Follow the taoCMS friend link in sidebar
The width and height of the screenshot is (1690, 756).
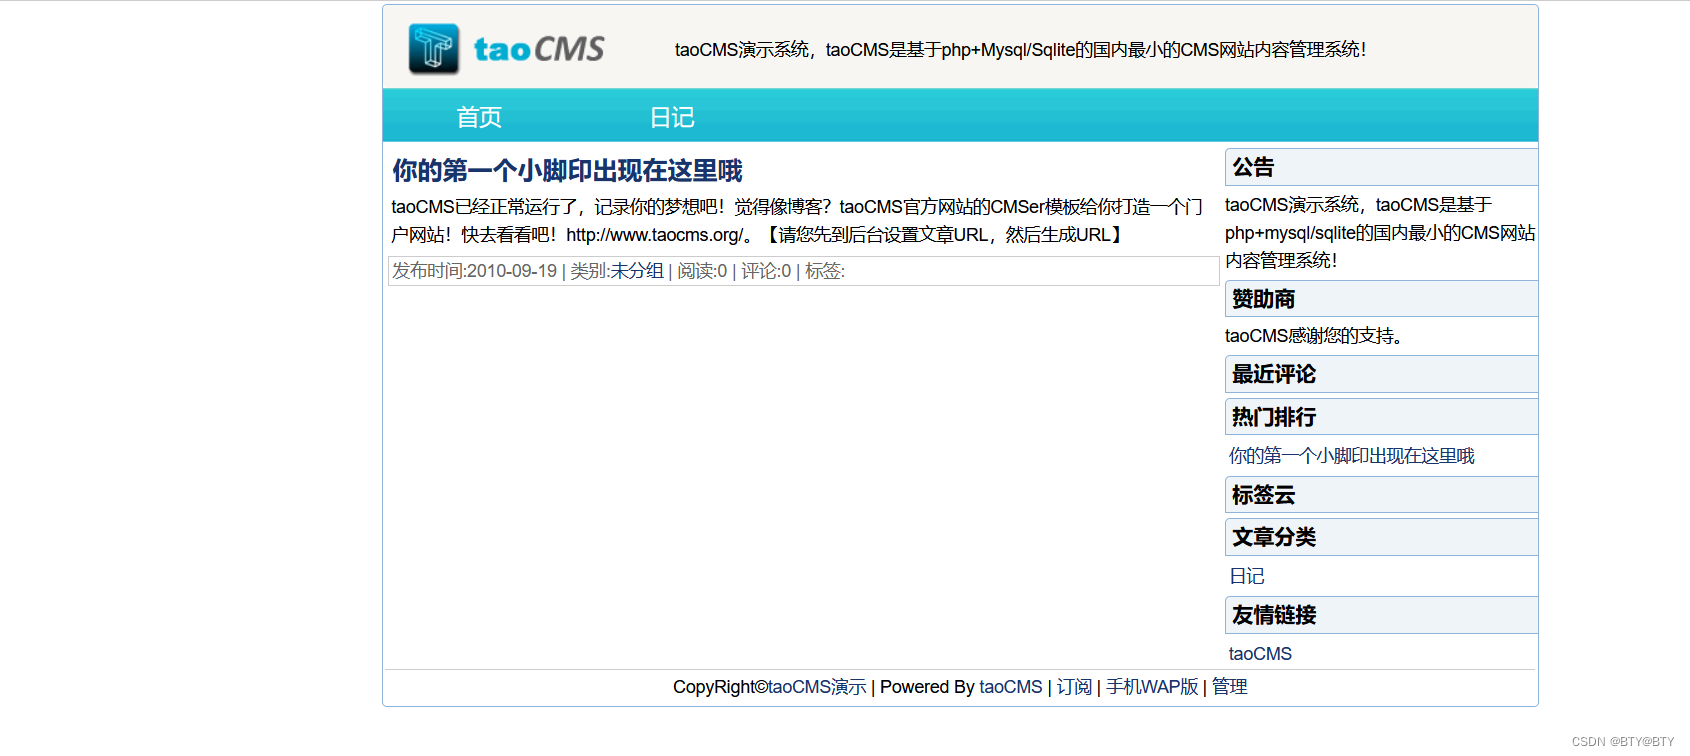[x=1260, y=654]
